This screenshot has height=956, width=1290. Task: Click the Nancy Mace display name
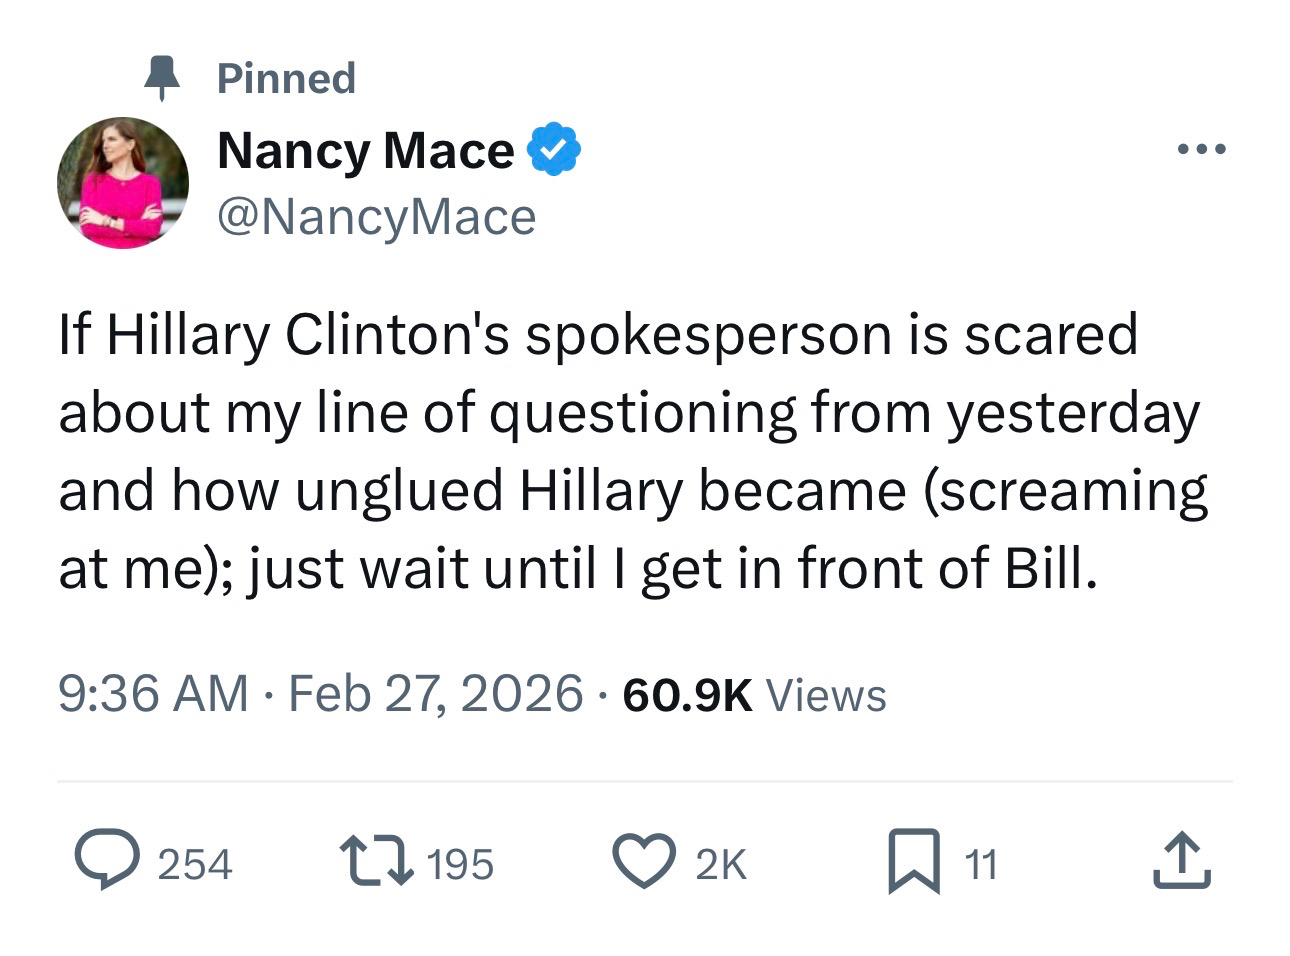point(365,151)
